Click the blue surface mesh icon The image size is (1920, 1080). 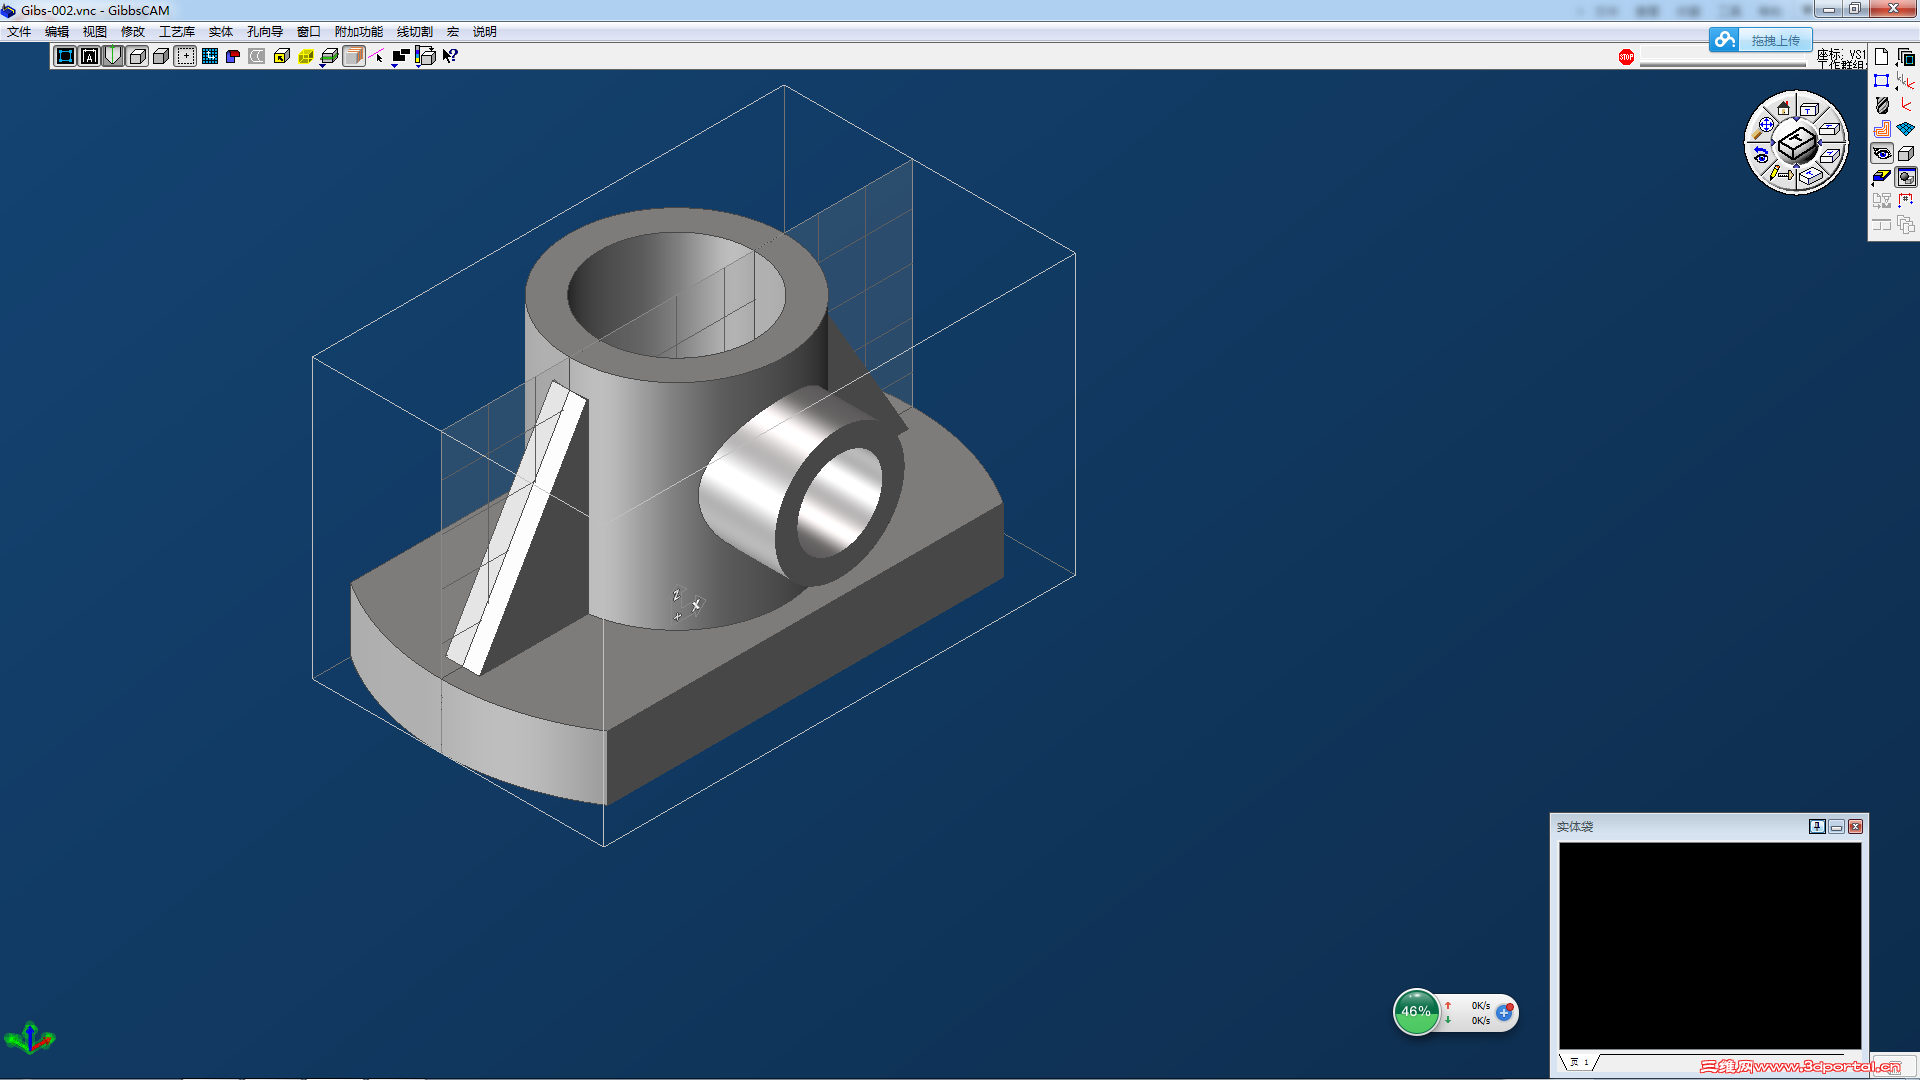[1906, 129]
